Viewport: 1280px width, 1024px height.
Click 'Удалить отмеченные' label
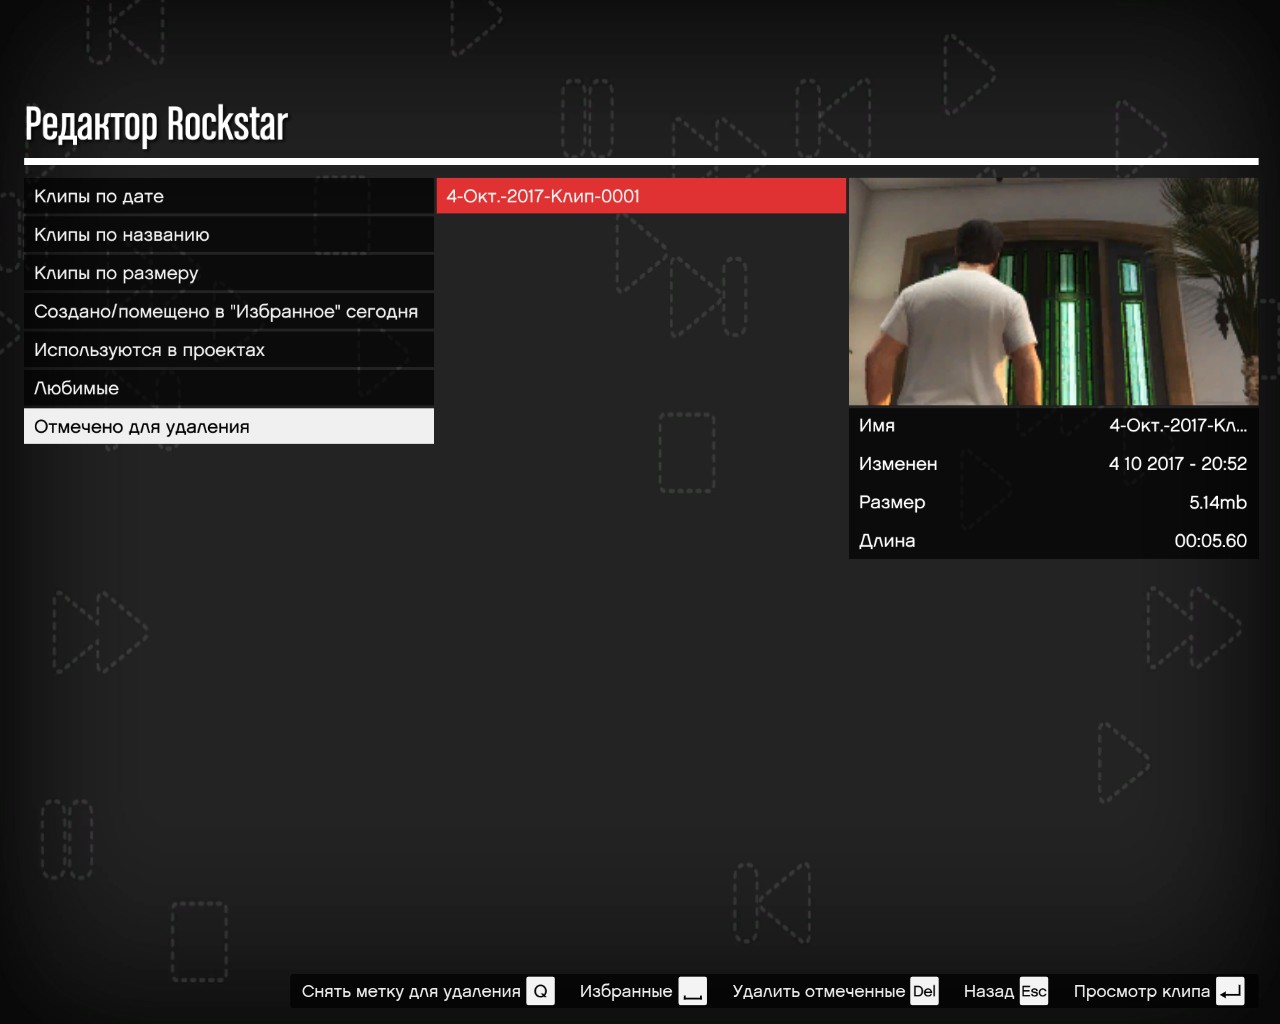coord(818,991)
